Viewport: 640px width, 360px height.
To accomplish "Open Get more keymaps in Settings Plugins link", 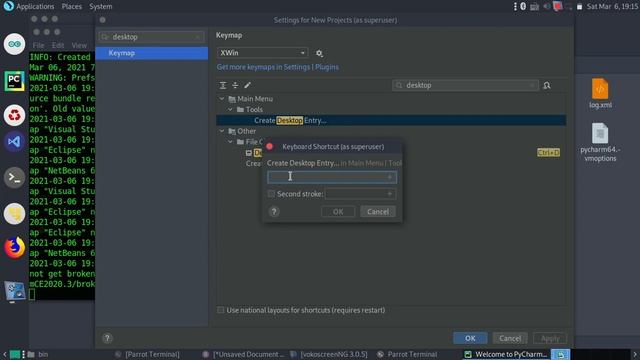I will (278, 67).
